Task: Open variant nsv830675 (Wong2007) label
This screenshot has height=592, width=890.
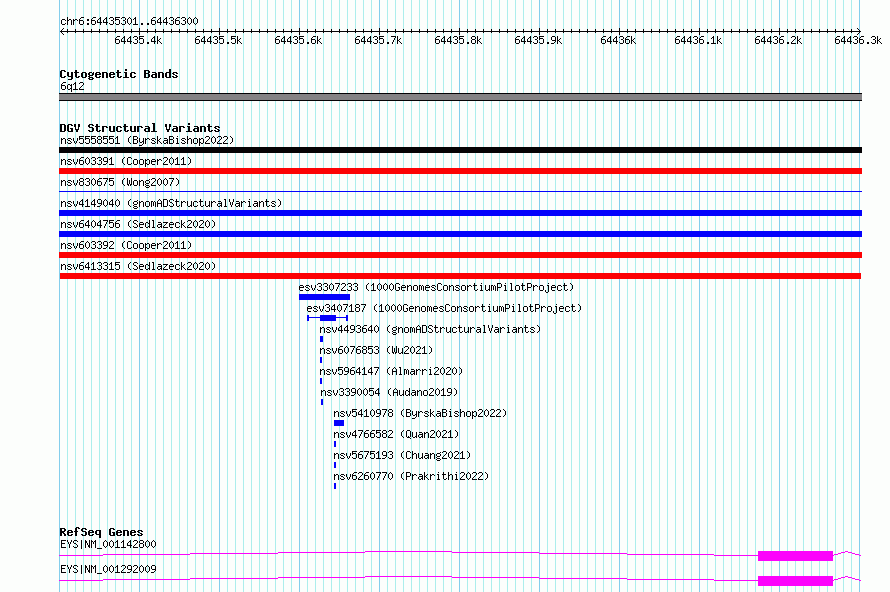Action: pos(120,182)
